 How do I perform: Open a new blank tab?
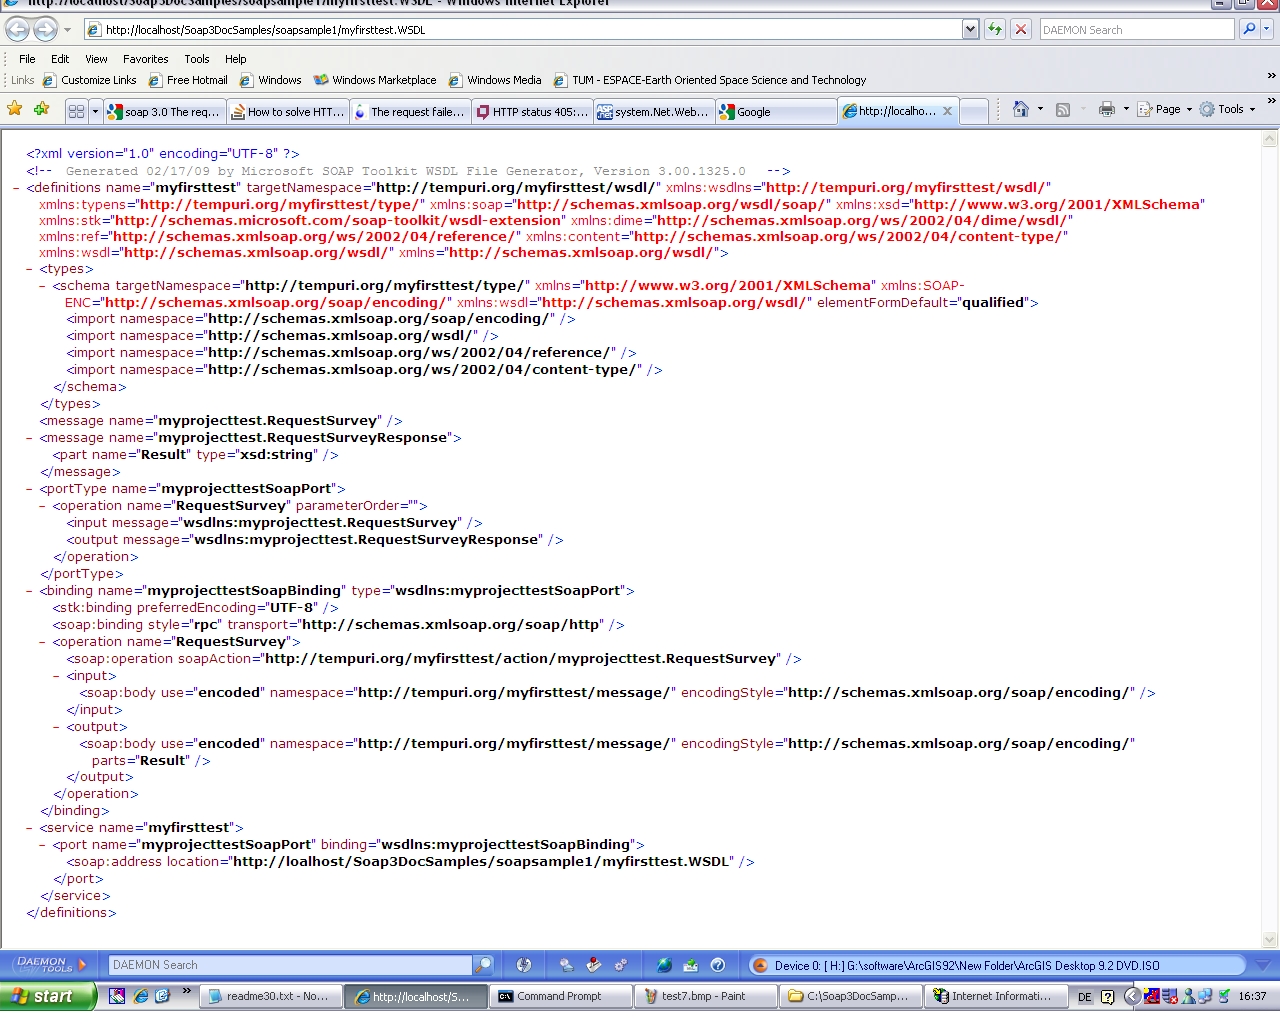tap(974, 112)
